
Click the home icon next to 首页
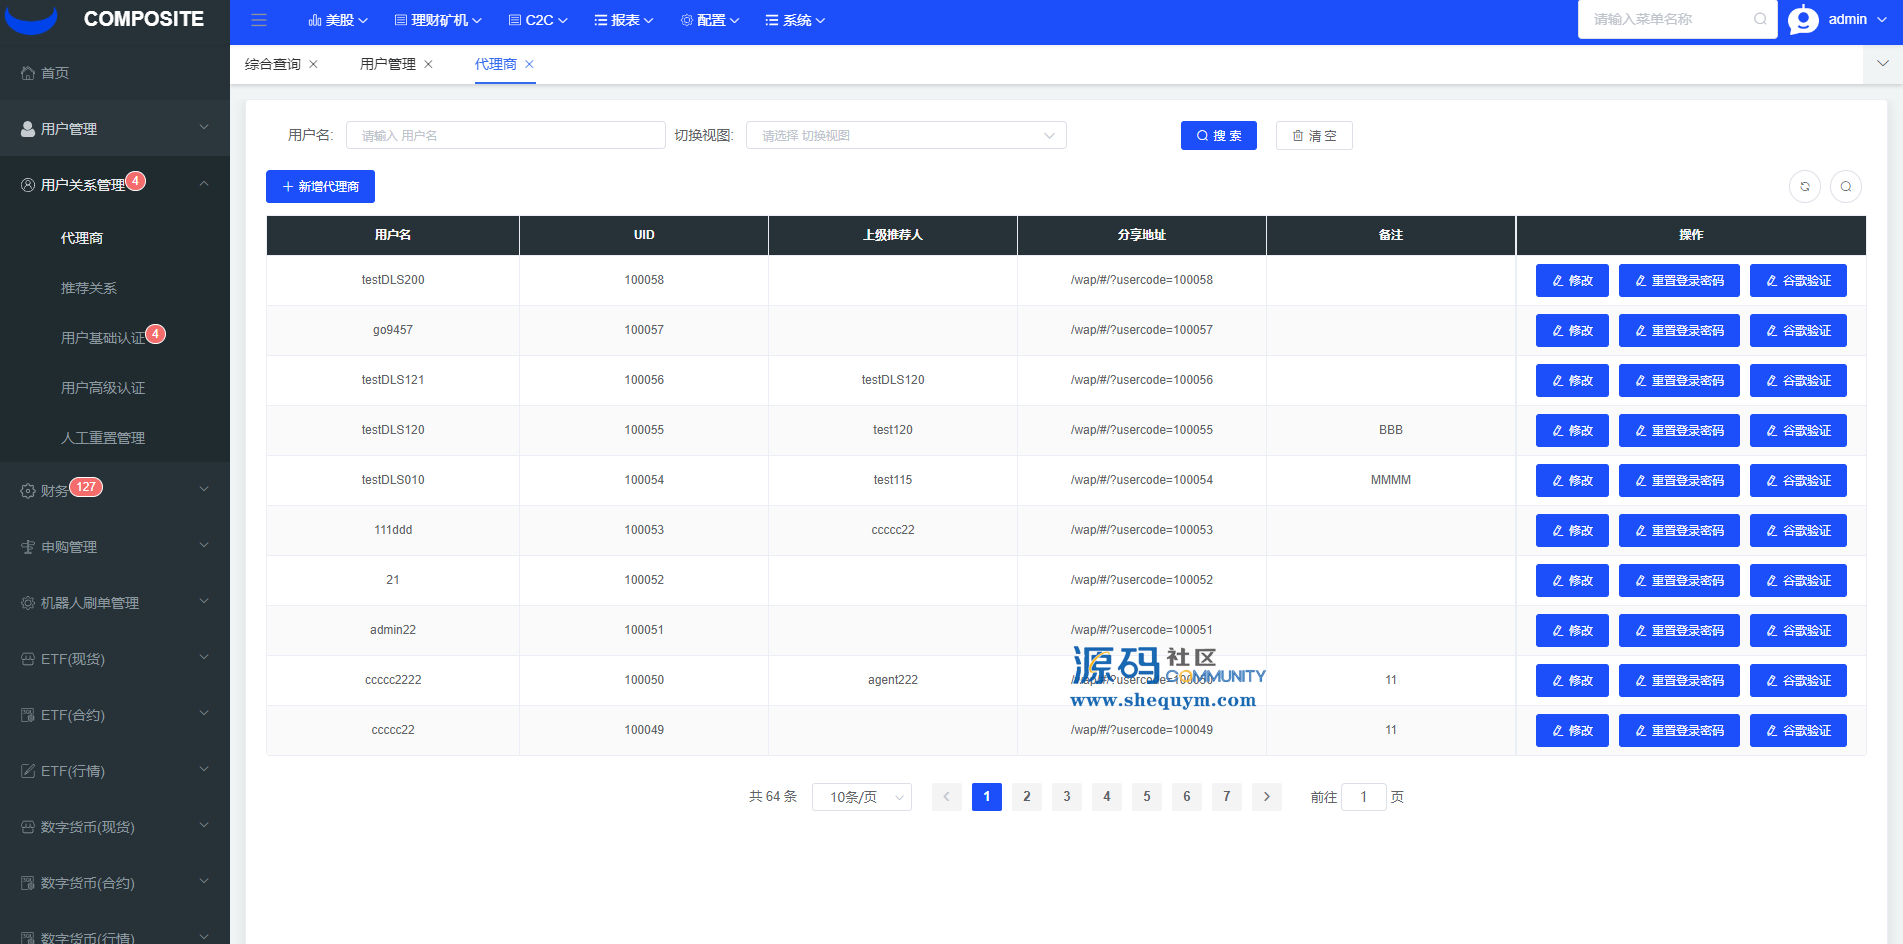(x=28, y=73)
